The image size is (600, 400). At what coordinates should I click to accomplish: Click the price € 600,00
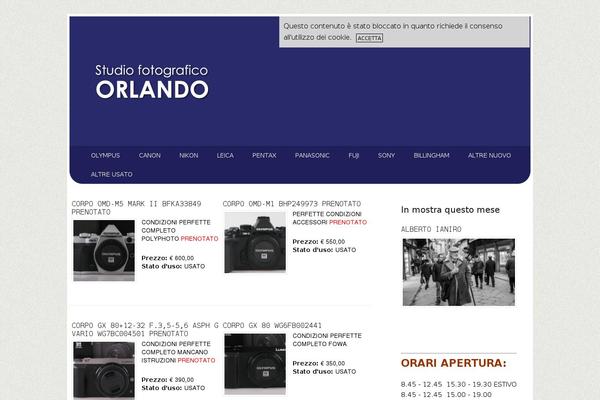(181, 258)
